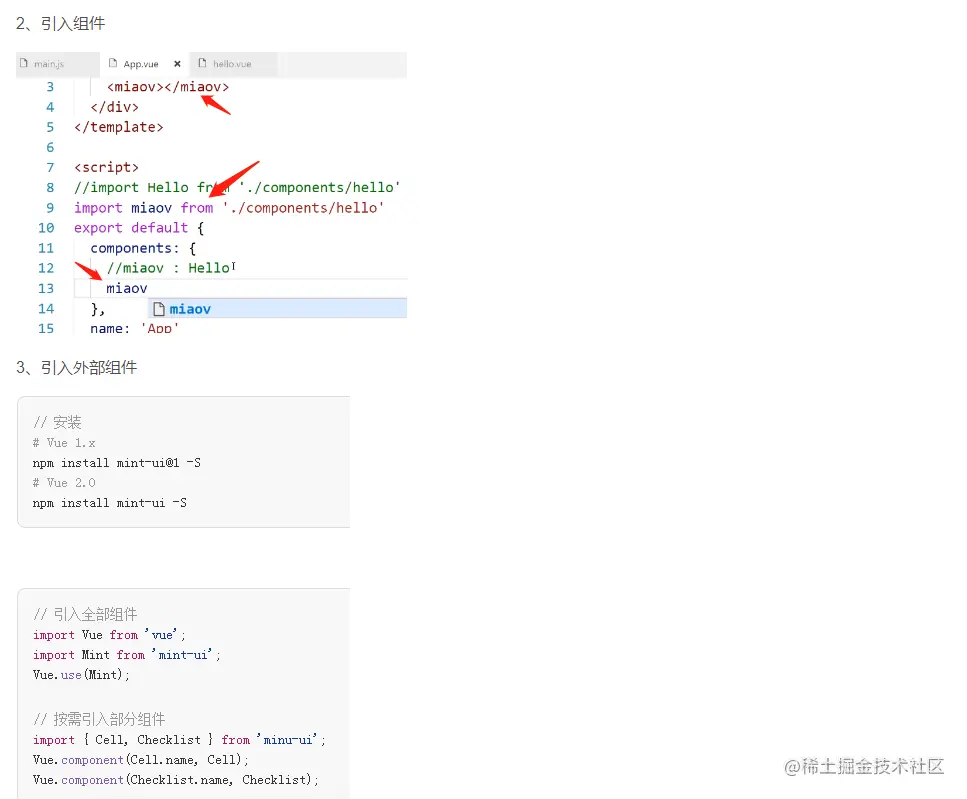Click the 'Vue.use(Mint);' line
The image size is (967, 799).
coord(81,675)
